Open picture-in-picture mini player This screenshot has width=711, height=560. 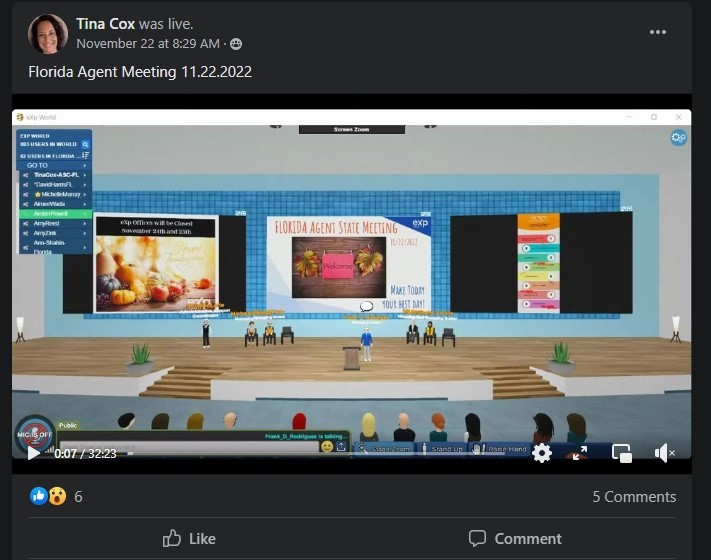621,453
